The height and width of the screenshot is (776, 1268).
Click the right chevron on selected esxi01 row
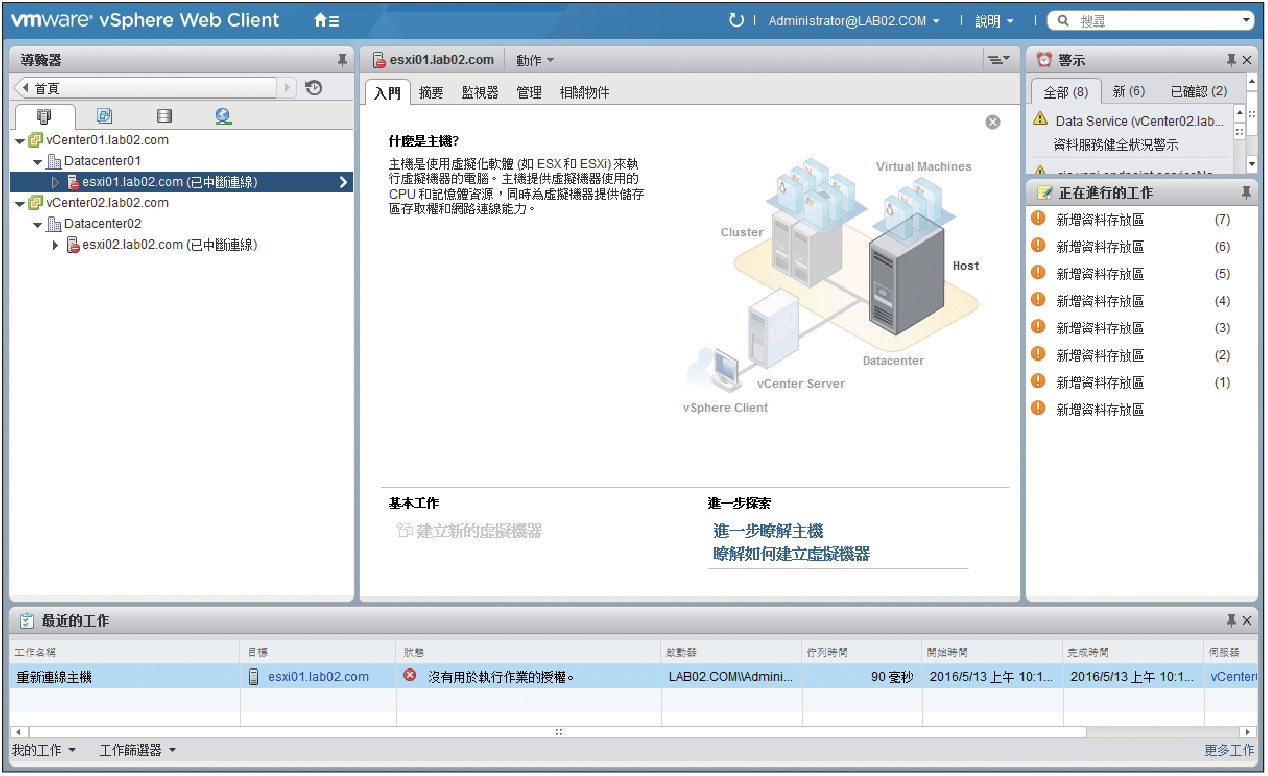[343, 182]
